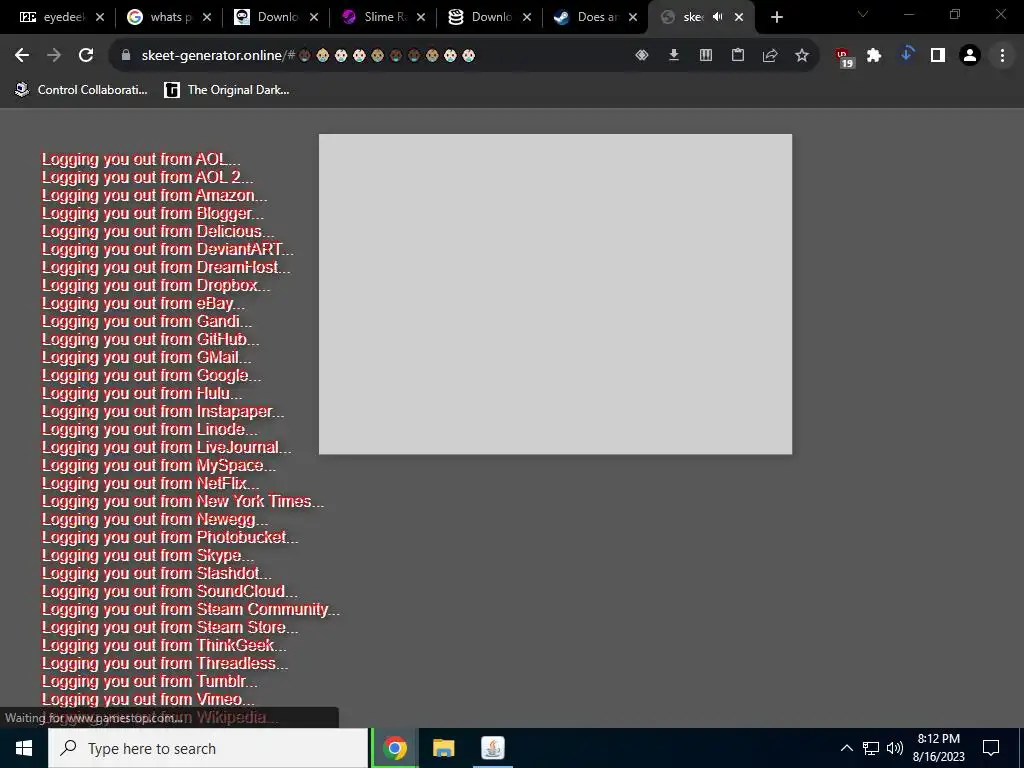Open the volume control in tray
This screenshot has height=768, width=1024.
tap(895, 748)
